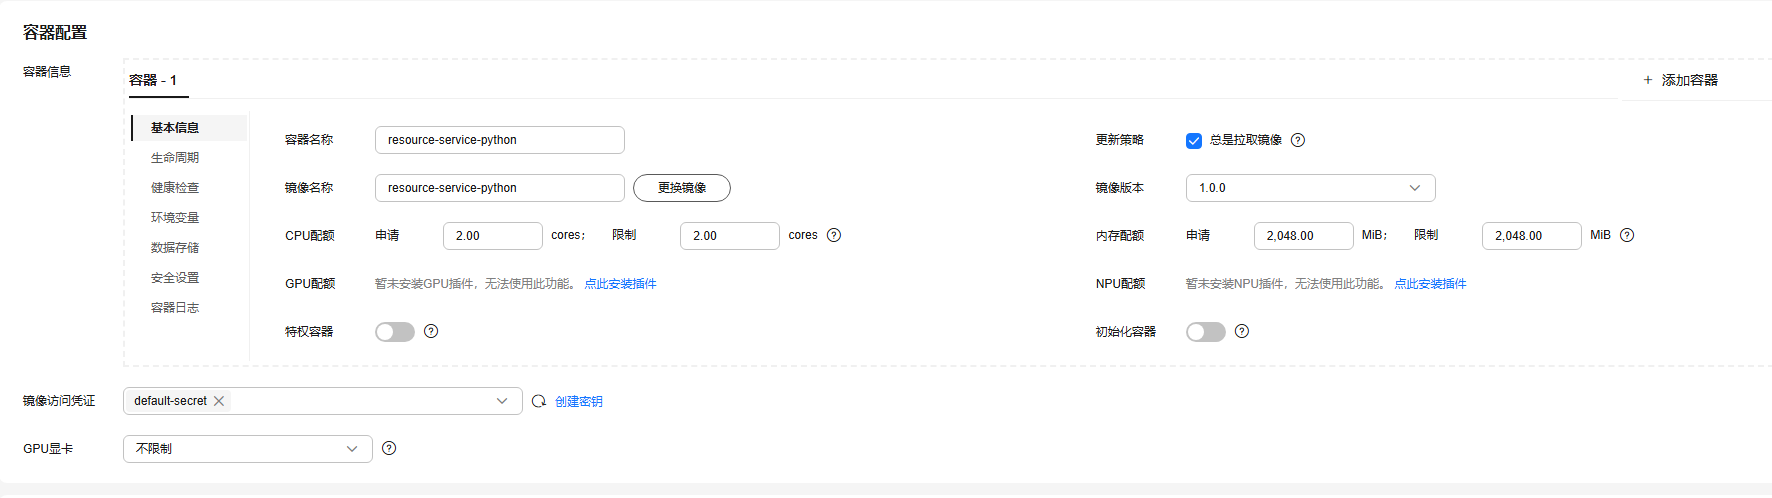This screenshot has height=498, width=1772.
Task: Click the help icon next to GPU显卡 dropdown
Action: point(389,448)
